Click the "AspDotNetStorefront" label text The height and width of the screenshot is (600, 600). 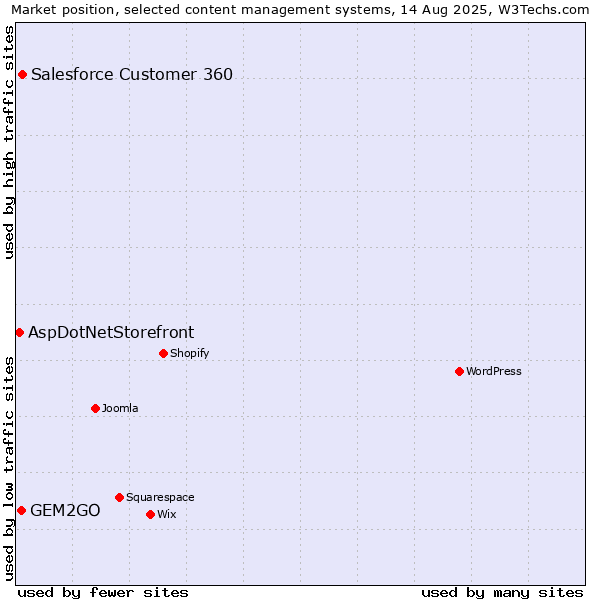pyautogui.click(x=111, y=333)
